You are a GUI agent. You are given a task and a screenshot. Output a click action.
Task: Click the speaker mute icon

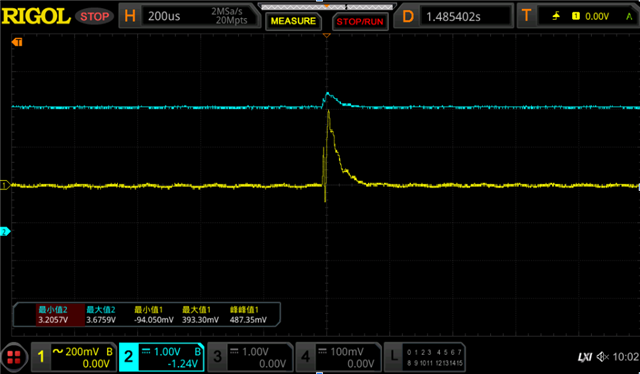tap(602, 357)
